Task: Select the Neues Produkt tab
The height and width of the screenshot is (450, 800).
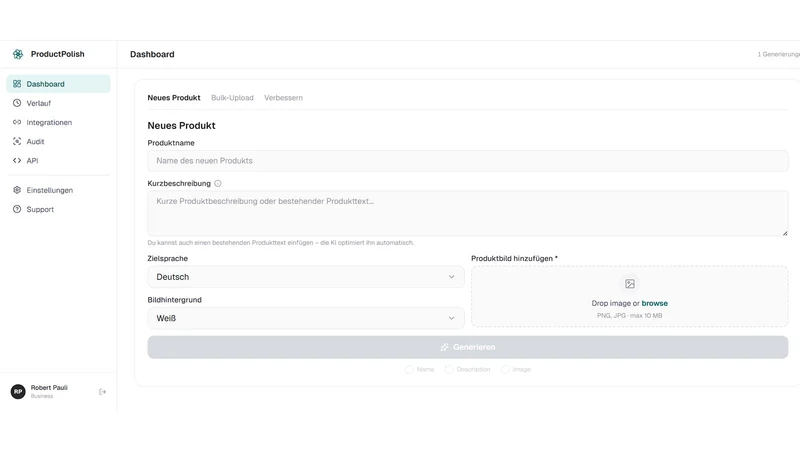Action: pyautogui.click(x=174, y=98)
